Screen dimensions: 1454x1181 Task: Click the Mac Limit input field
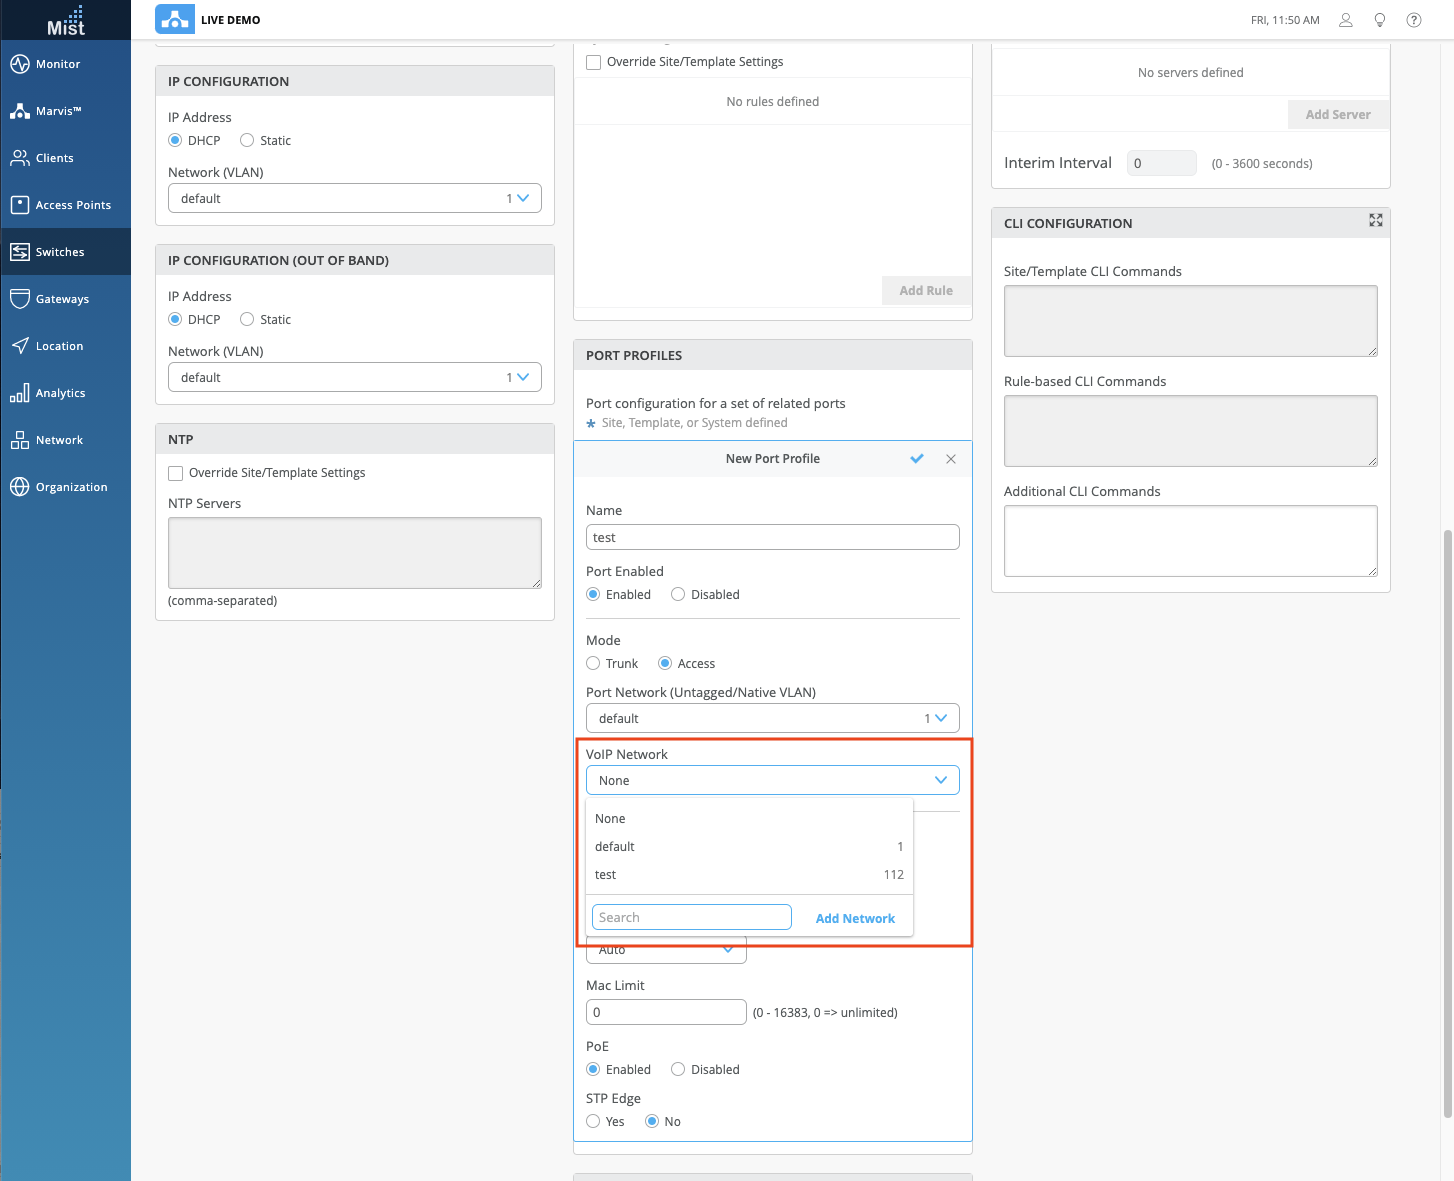(x=666, y=1013)
